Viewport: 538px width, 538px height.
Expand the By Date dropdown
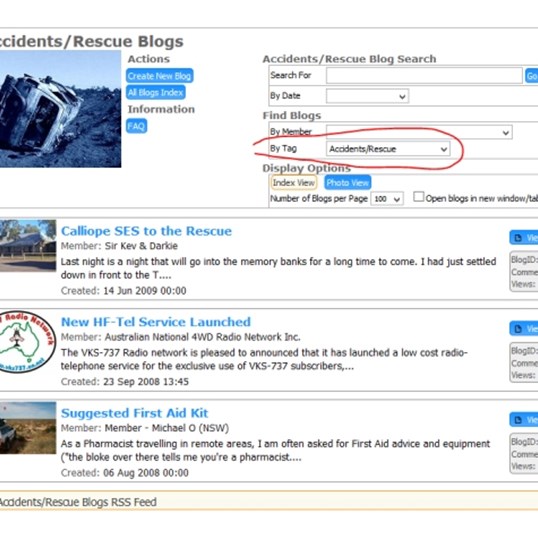point(367,96)
